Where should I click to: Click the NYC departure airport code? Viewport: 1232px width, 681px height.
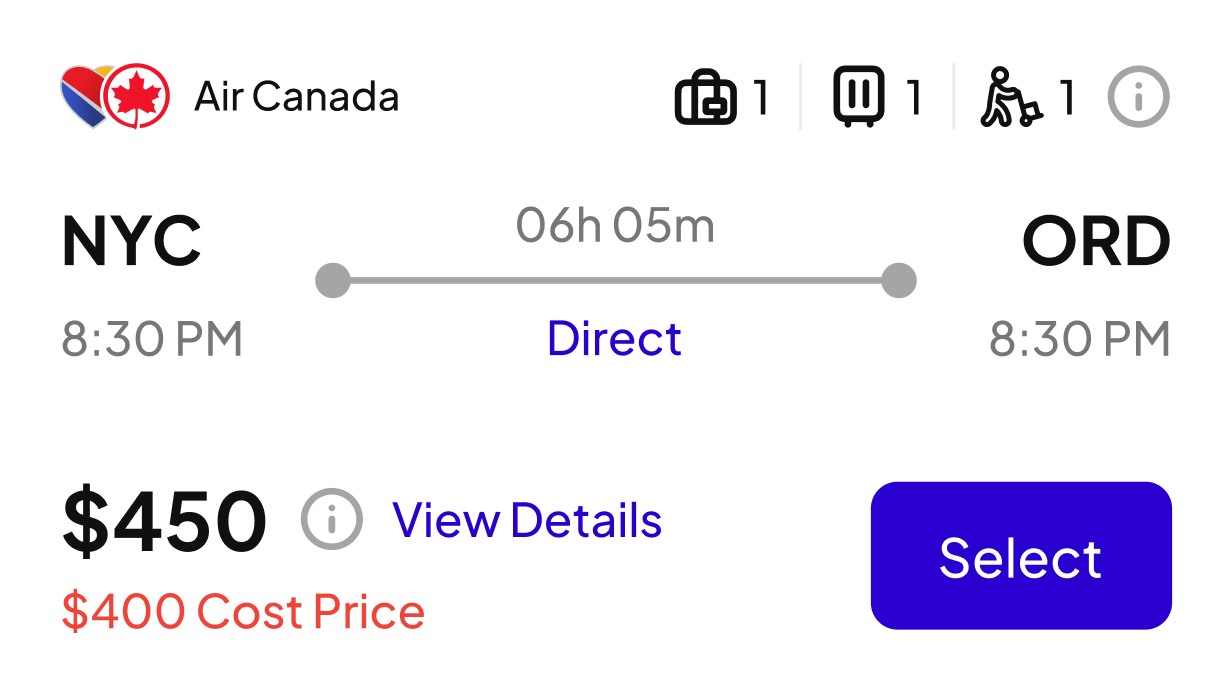coord(132,242)
